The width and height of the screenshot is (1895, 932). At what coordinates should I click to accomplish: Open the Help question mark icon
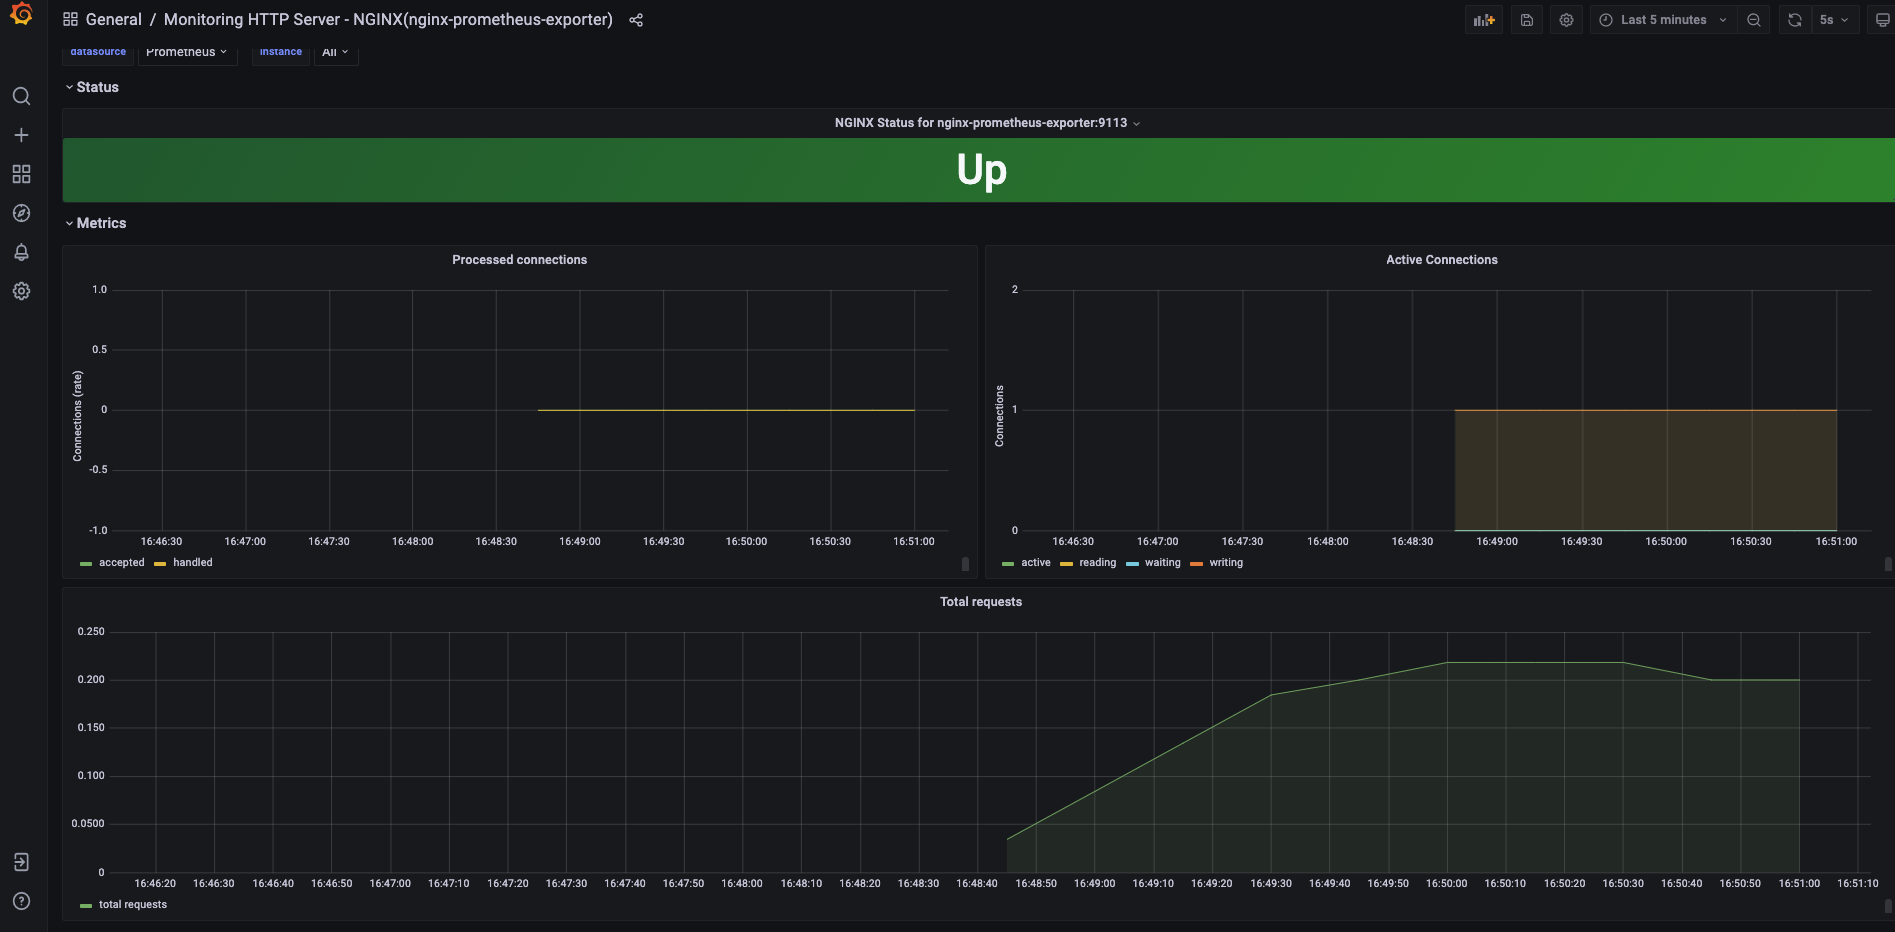coord(21,901)
